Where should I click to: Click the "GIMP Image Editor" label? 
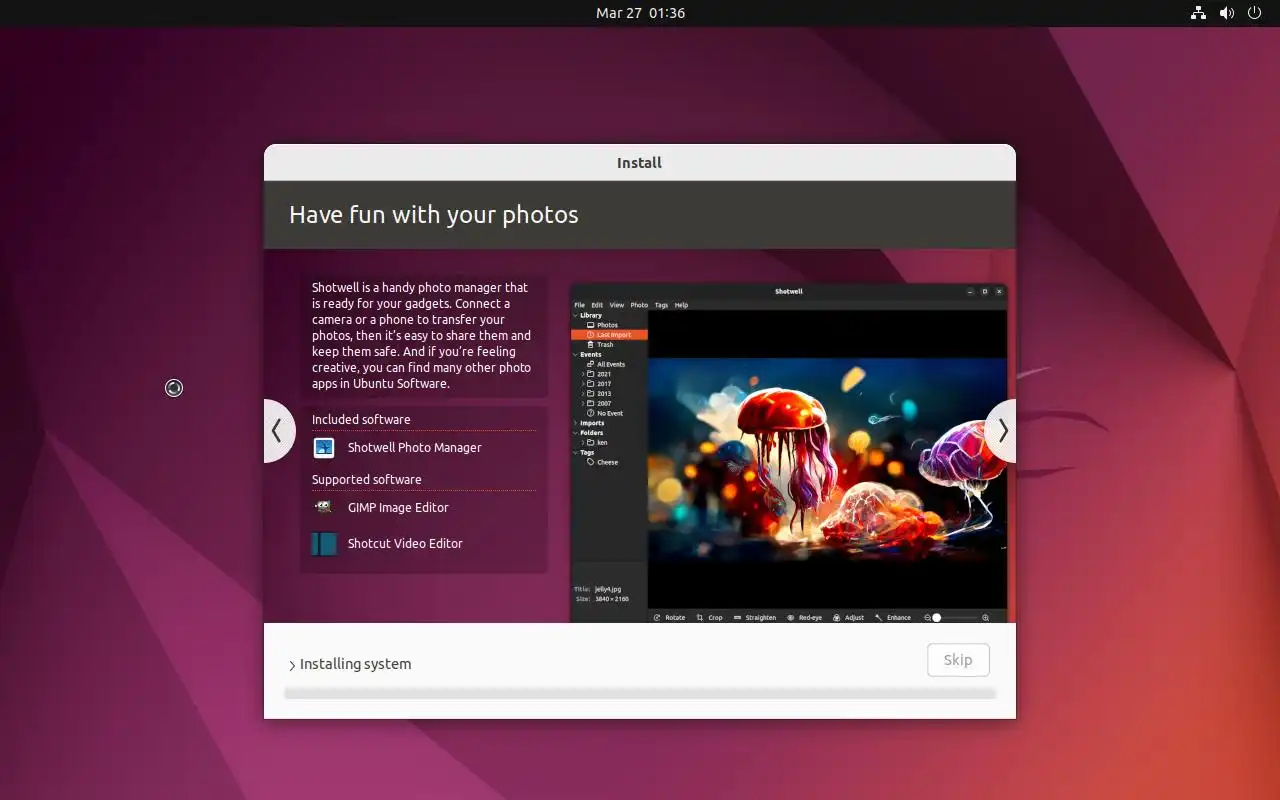coord(398,508)
